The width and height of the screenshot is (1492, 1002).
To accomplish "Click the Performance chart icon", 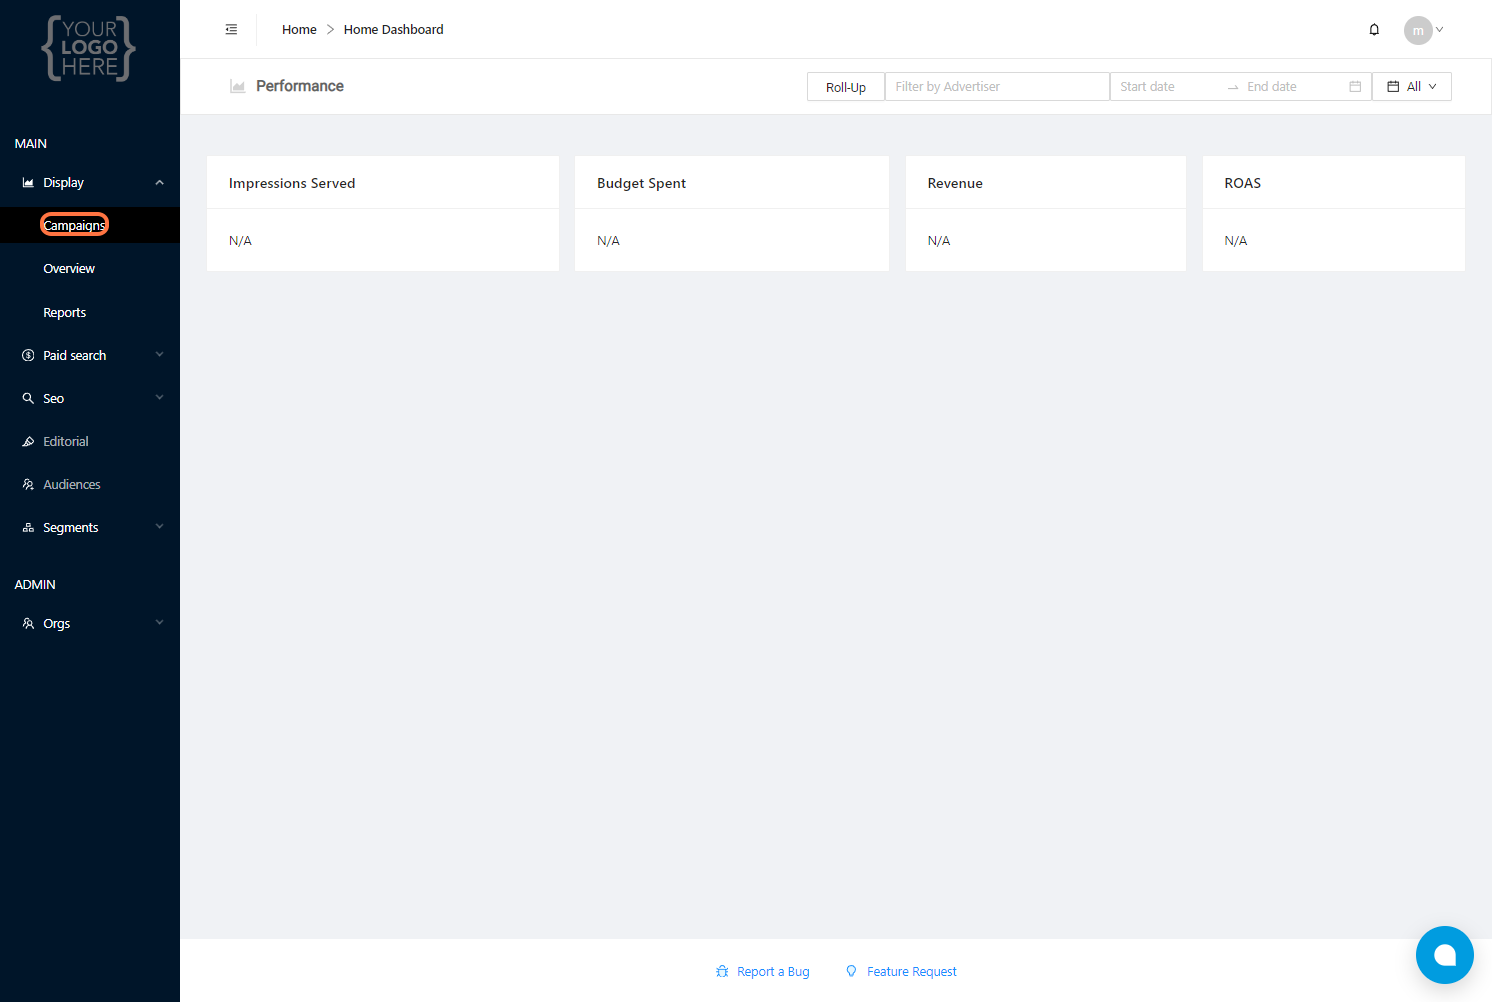I will point(238,87).
